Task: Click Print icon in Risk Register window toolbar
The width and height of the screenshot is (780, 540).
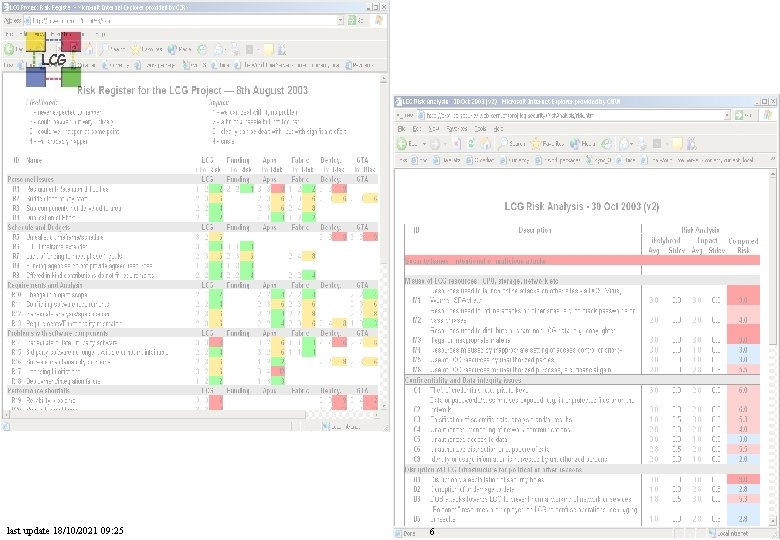Action: pyautogui.click(x=235, y=50)
